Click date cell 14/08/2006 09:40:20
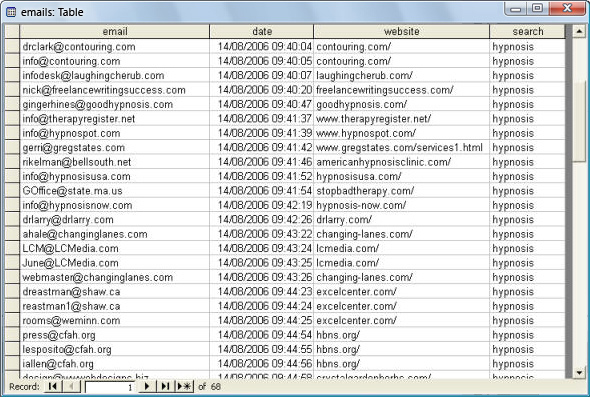The height and width of the screenshot is (397, 590). point(262,90)
